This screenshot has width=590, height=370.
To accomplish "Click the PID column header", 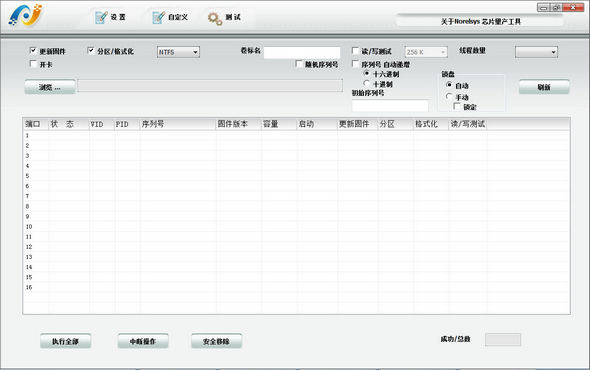I will point(127,124).
